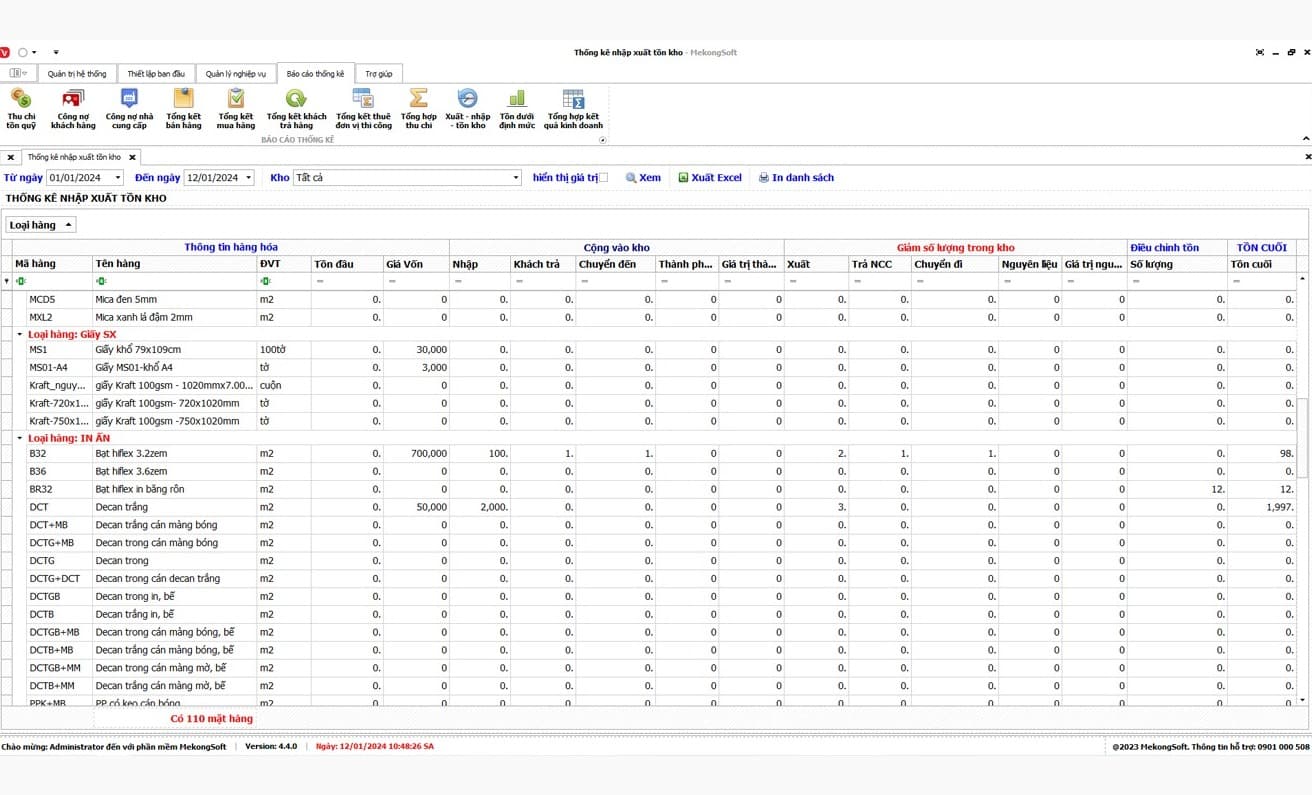1312x795 pixels.
Task: Toggle the hiển thị giá trị checkbox
Action: (x=603, y=177)
